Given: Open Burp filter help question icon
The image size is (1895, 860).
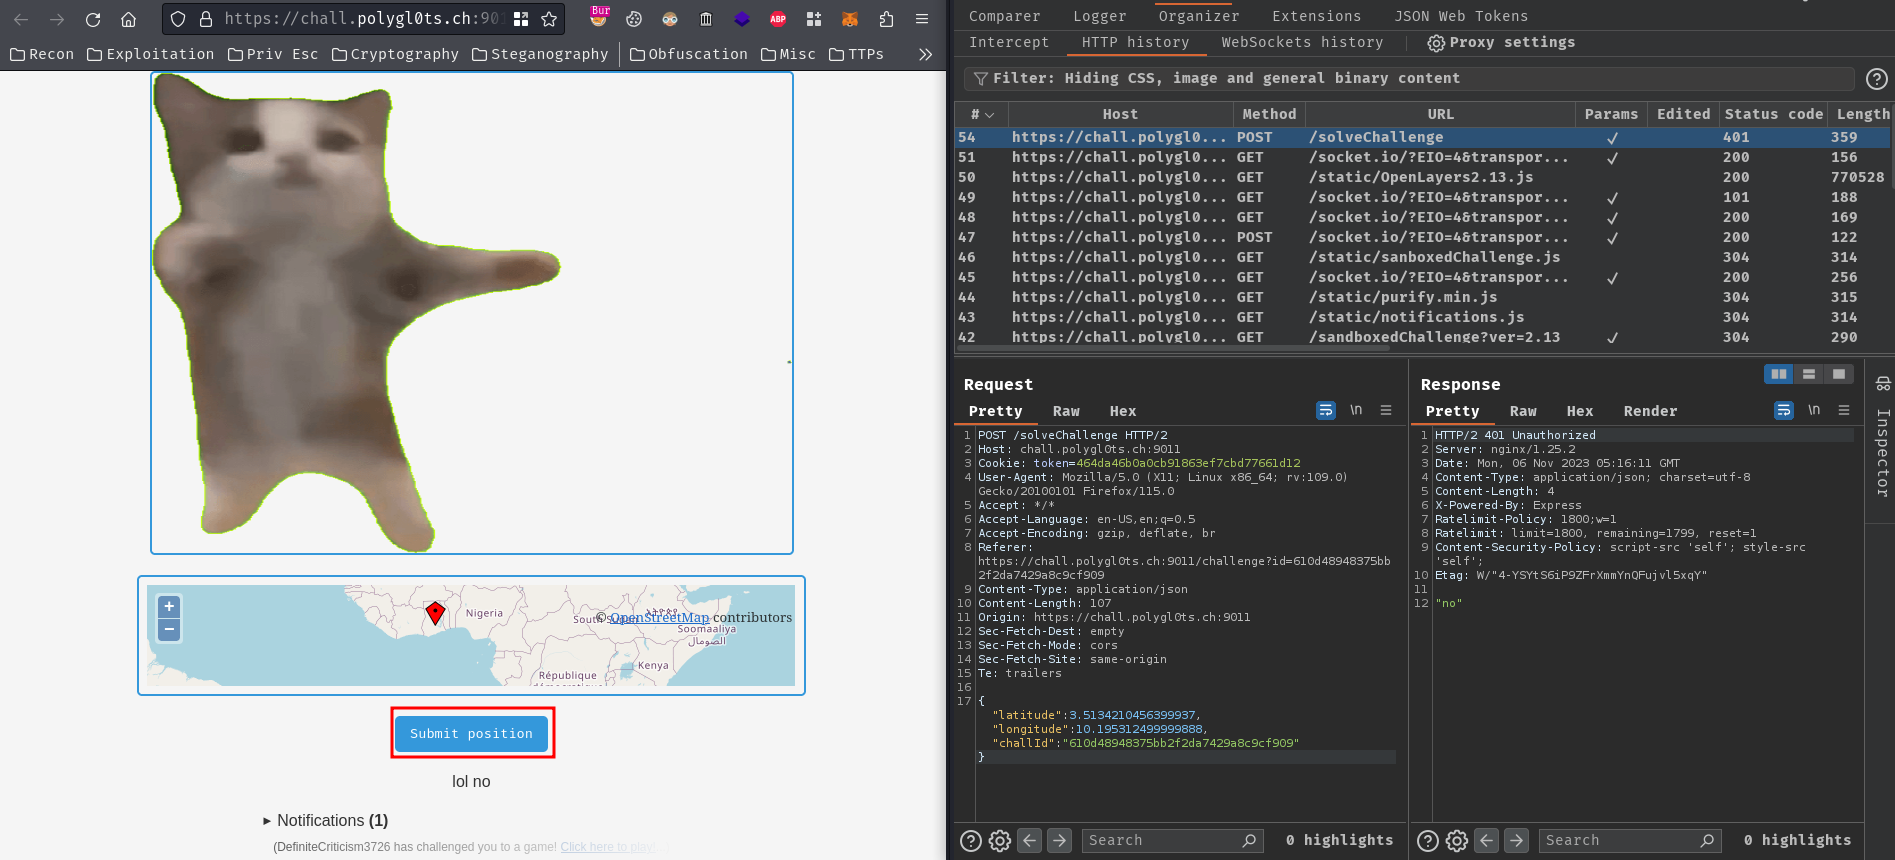Looking at the screenshot, I should [1877, 78].
